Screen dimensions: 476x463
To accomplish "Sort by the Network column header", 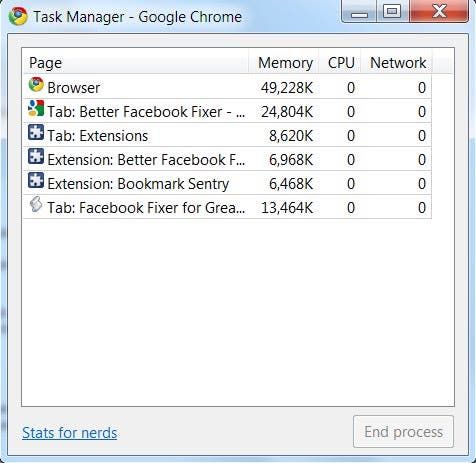I will [396, 62].
